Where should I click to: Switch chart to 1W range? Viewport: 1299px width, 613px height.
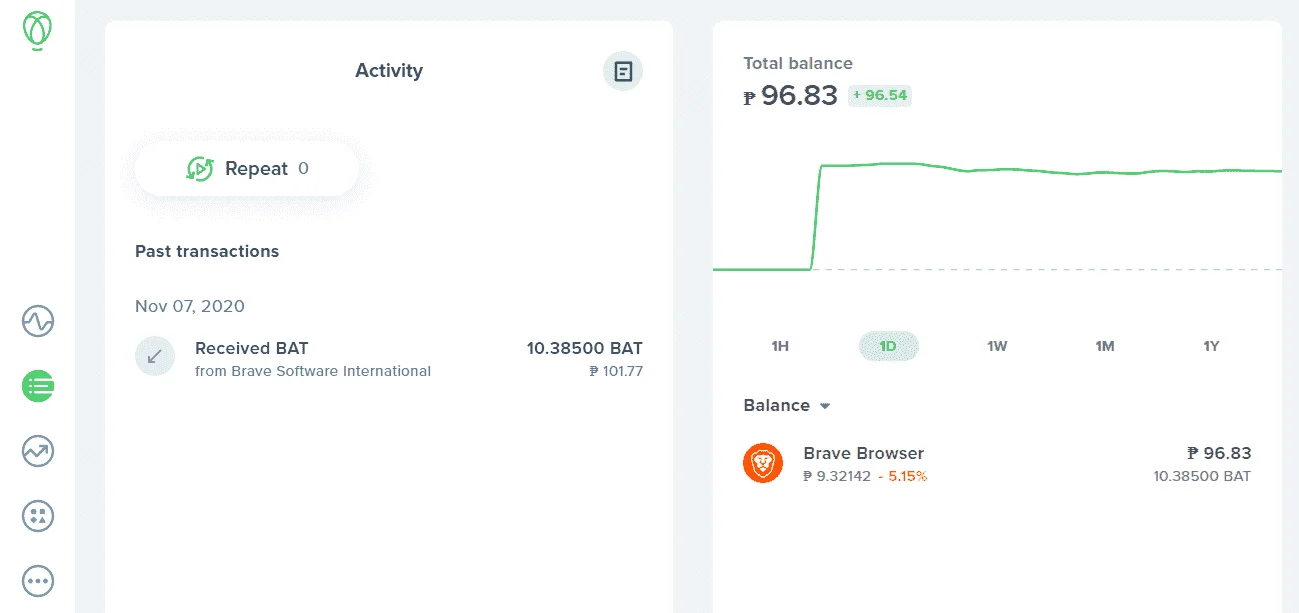997,346
